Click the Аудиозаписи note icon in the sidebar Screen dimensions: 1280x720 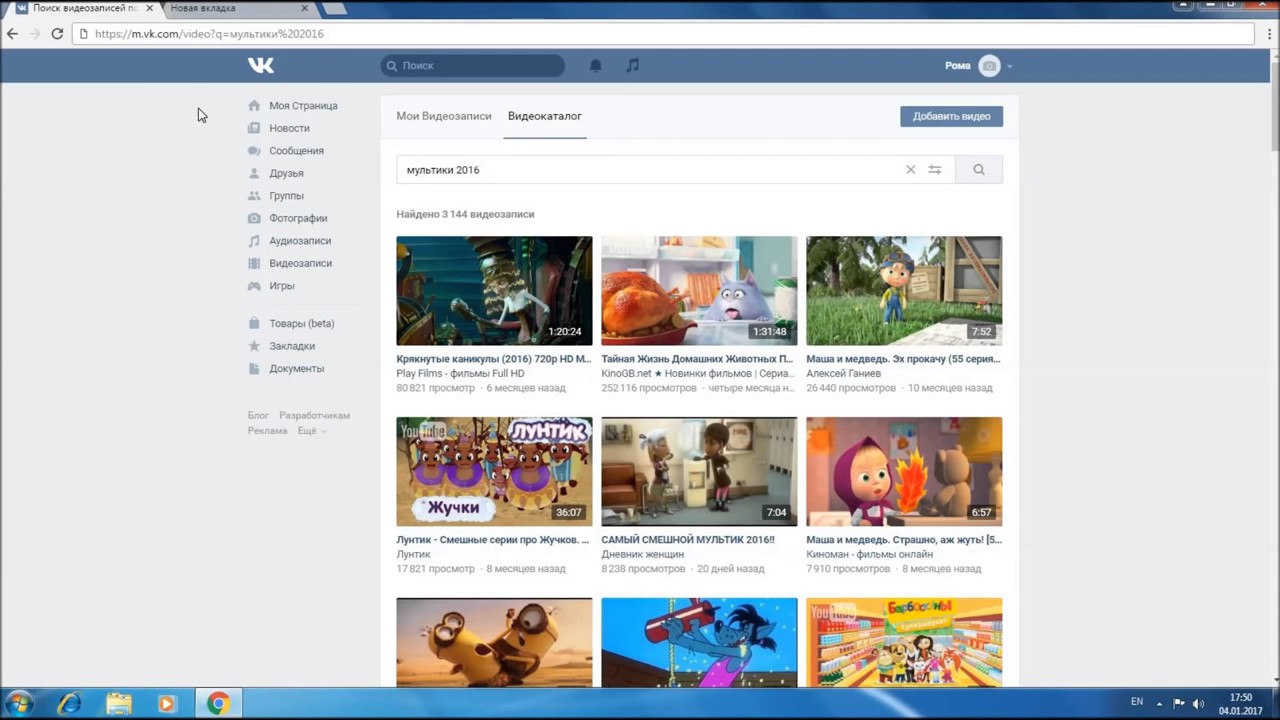click(x=254, y=241)
